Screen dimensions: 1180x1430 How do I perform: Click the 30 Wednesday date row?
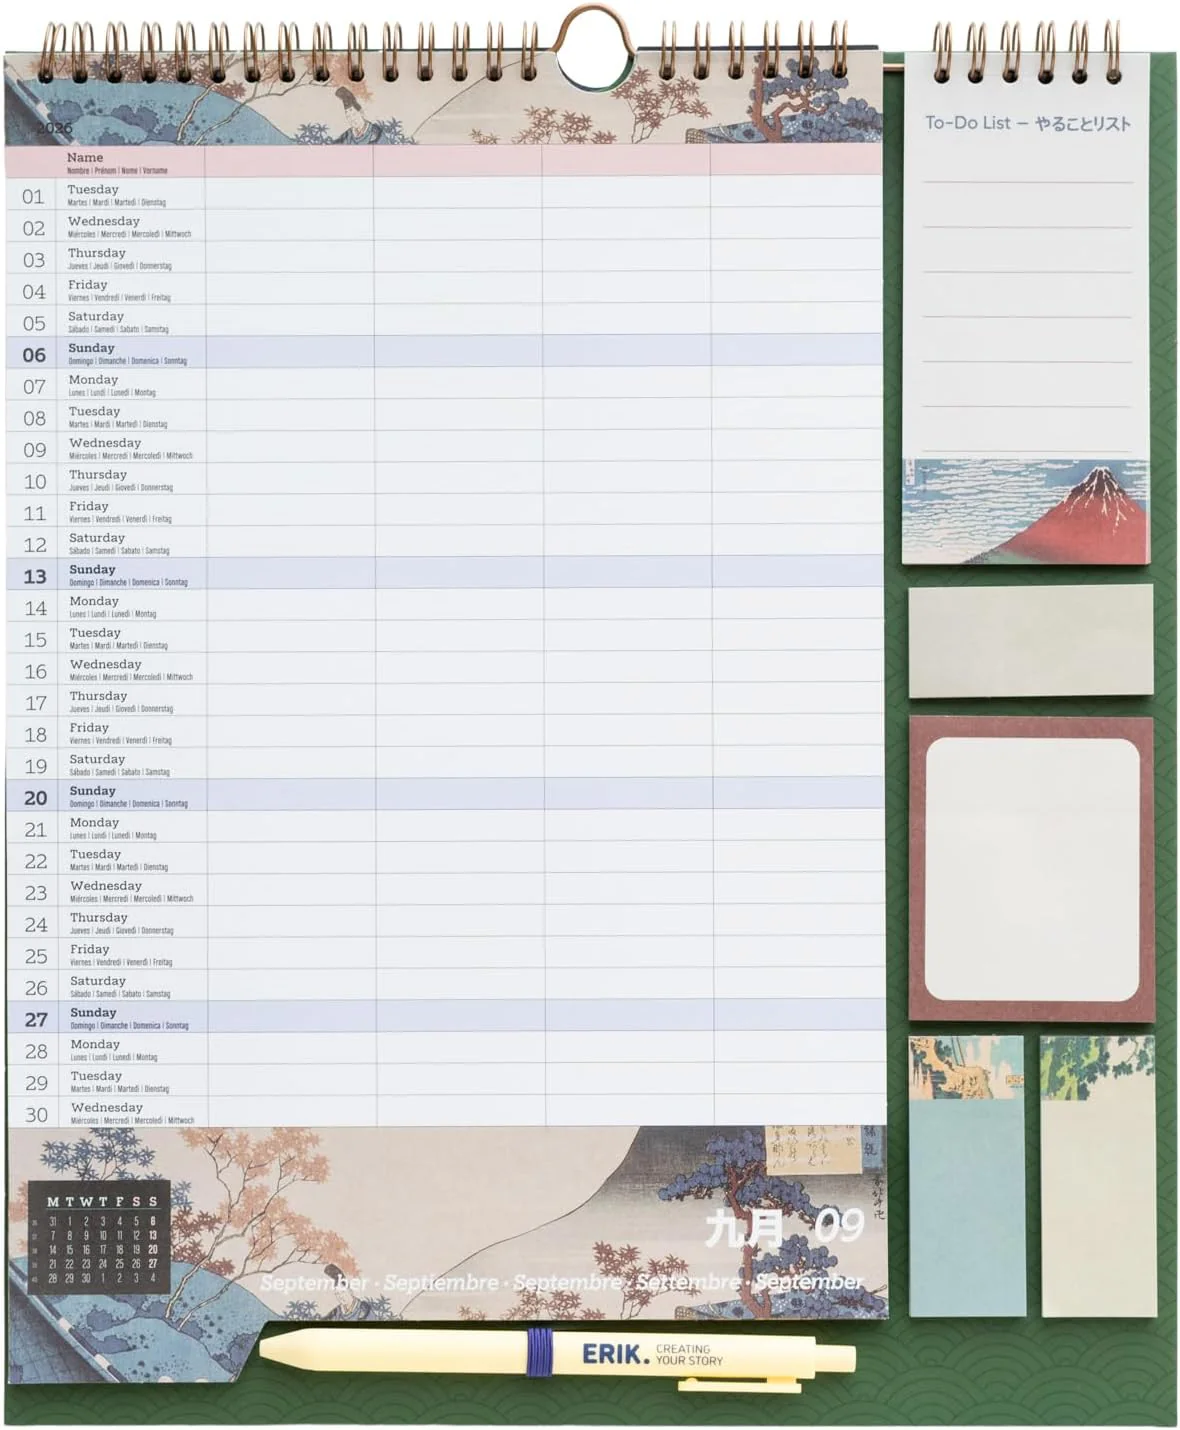coord(447,1111)
